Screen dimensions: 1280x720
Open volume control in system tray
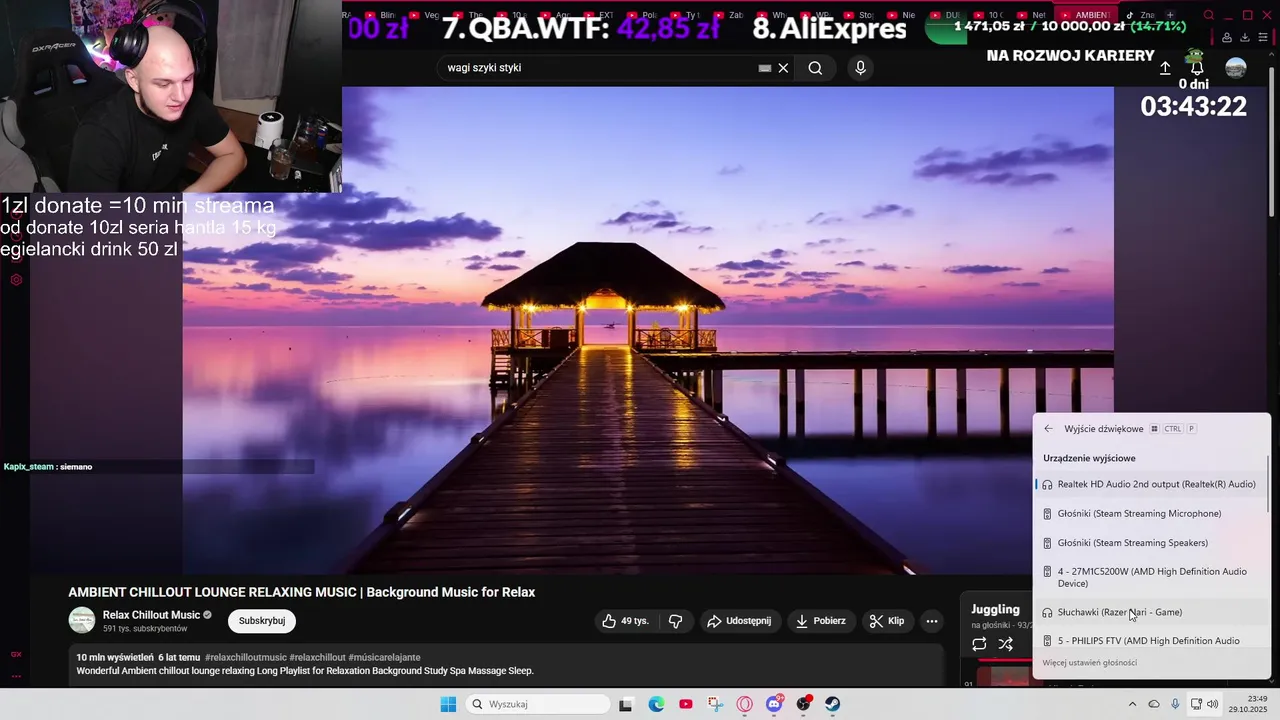(x=1213, y=704)
